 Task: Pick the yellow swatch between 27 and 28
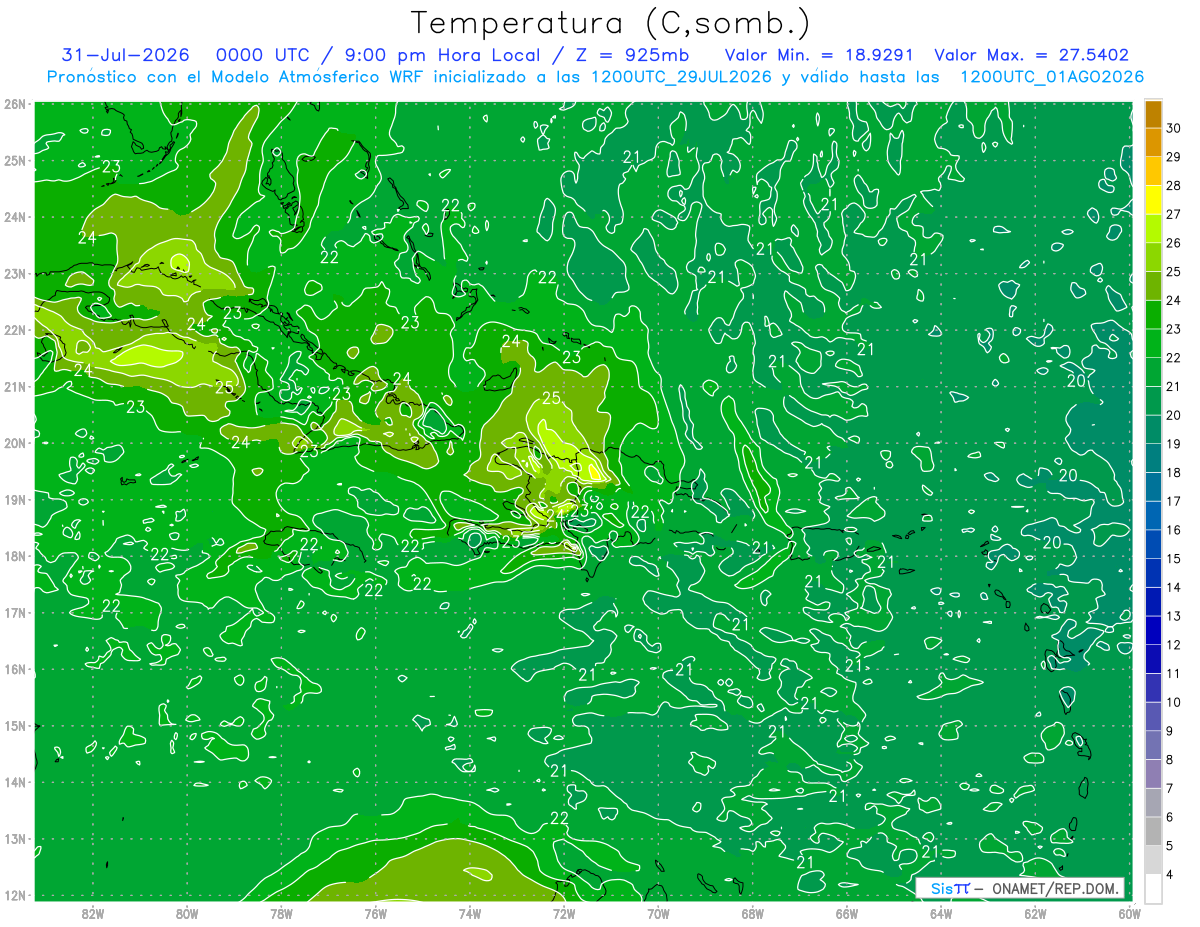point(1153,200)
